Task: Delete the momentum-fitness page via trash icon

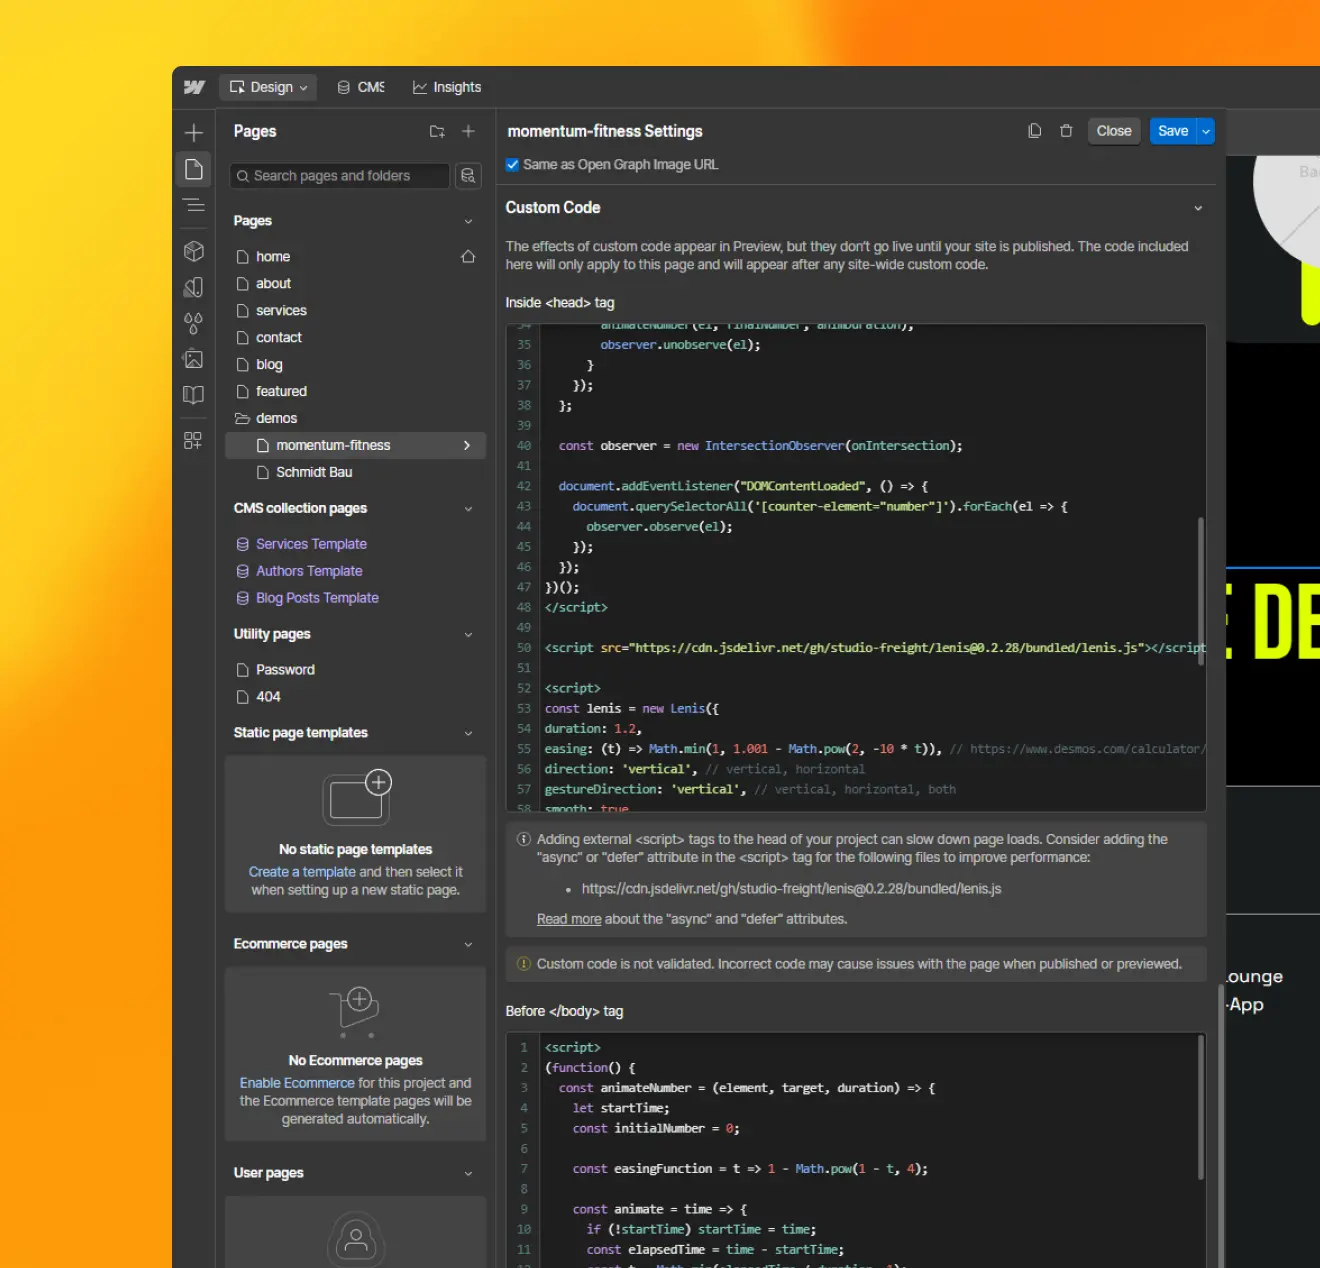Action: 1066,131
